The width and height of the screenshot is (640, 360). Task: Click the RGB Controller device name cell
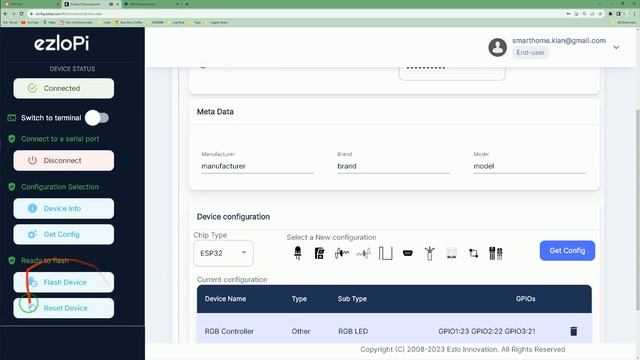pos(229,331)
